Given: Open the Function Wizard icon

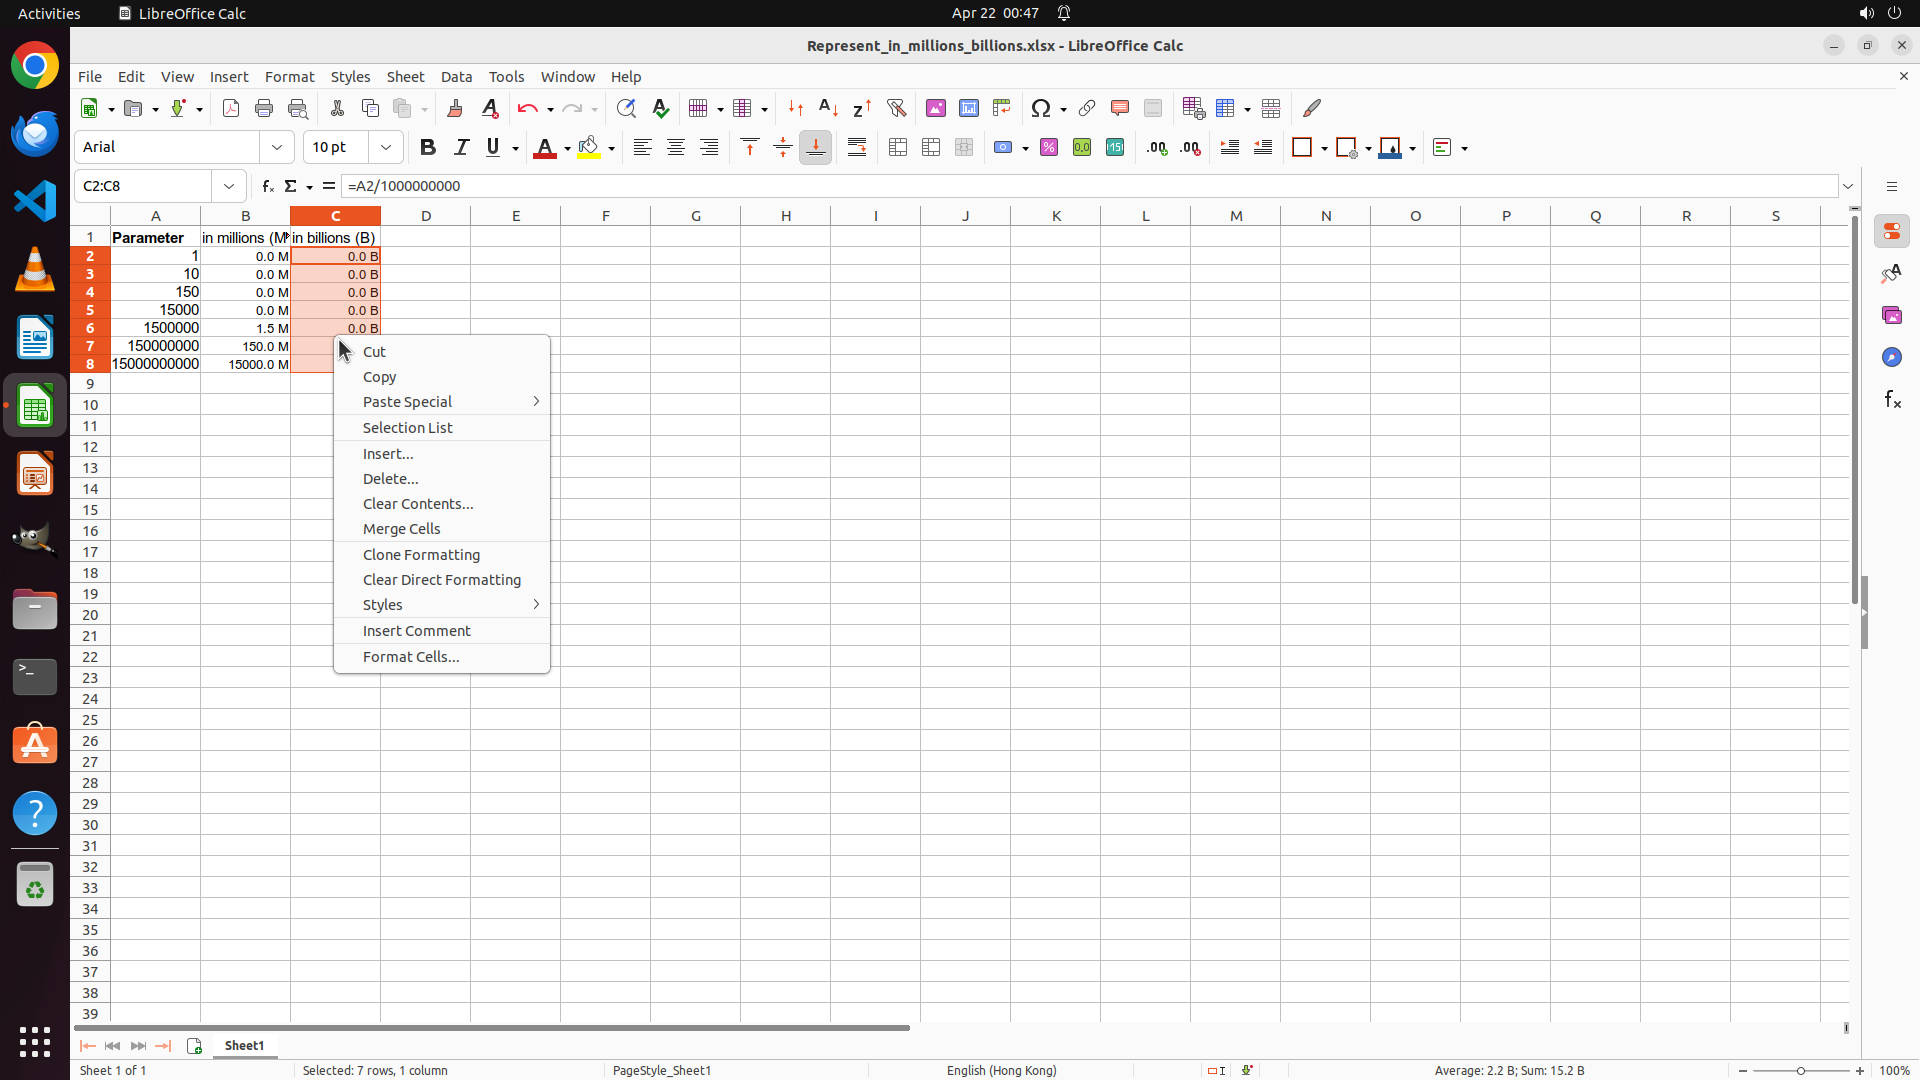Looking at the screenshot, I should 267,186.
